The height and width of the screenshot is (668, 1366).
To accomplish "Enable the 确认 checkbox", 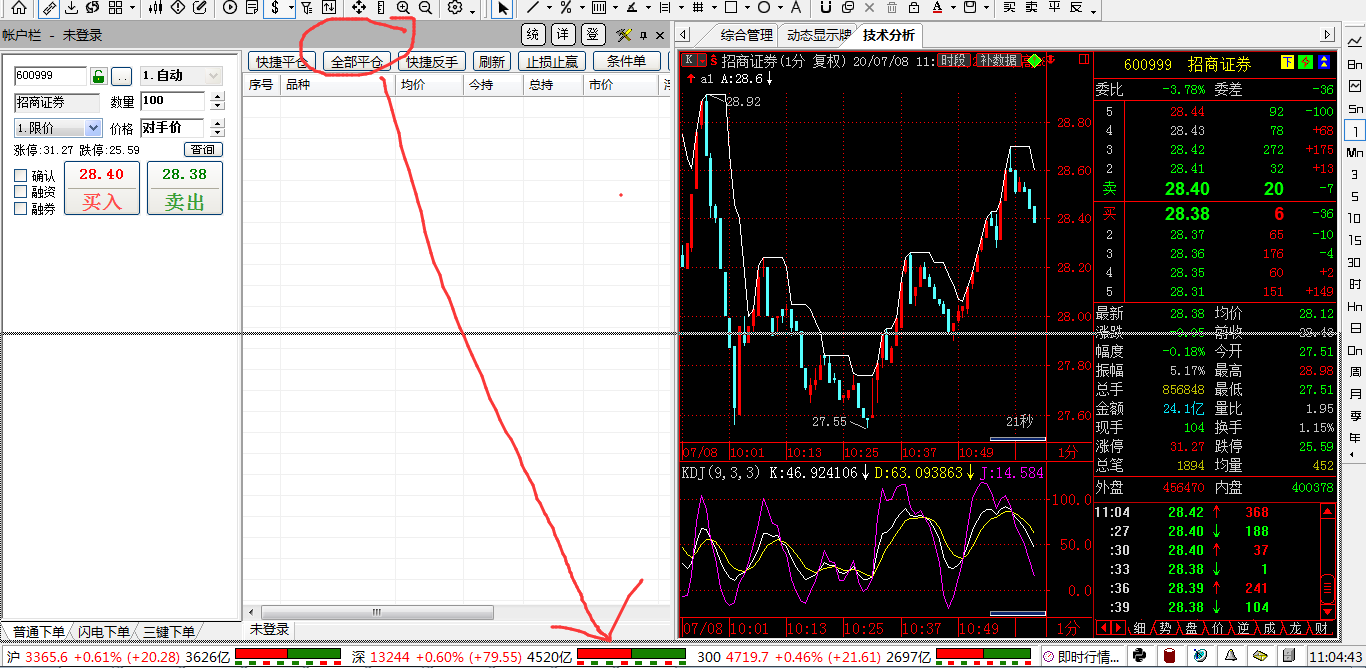I will click(21, 176).
